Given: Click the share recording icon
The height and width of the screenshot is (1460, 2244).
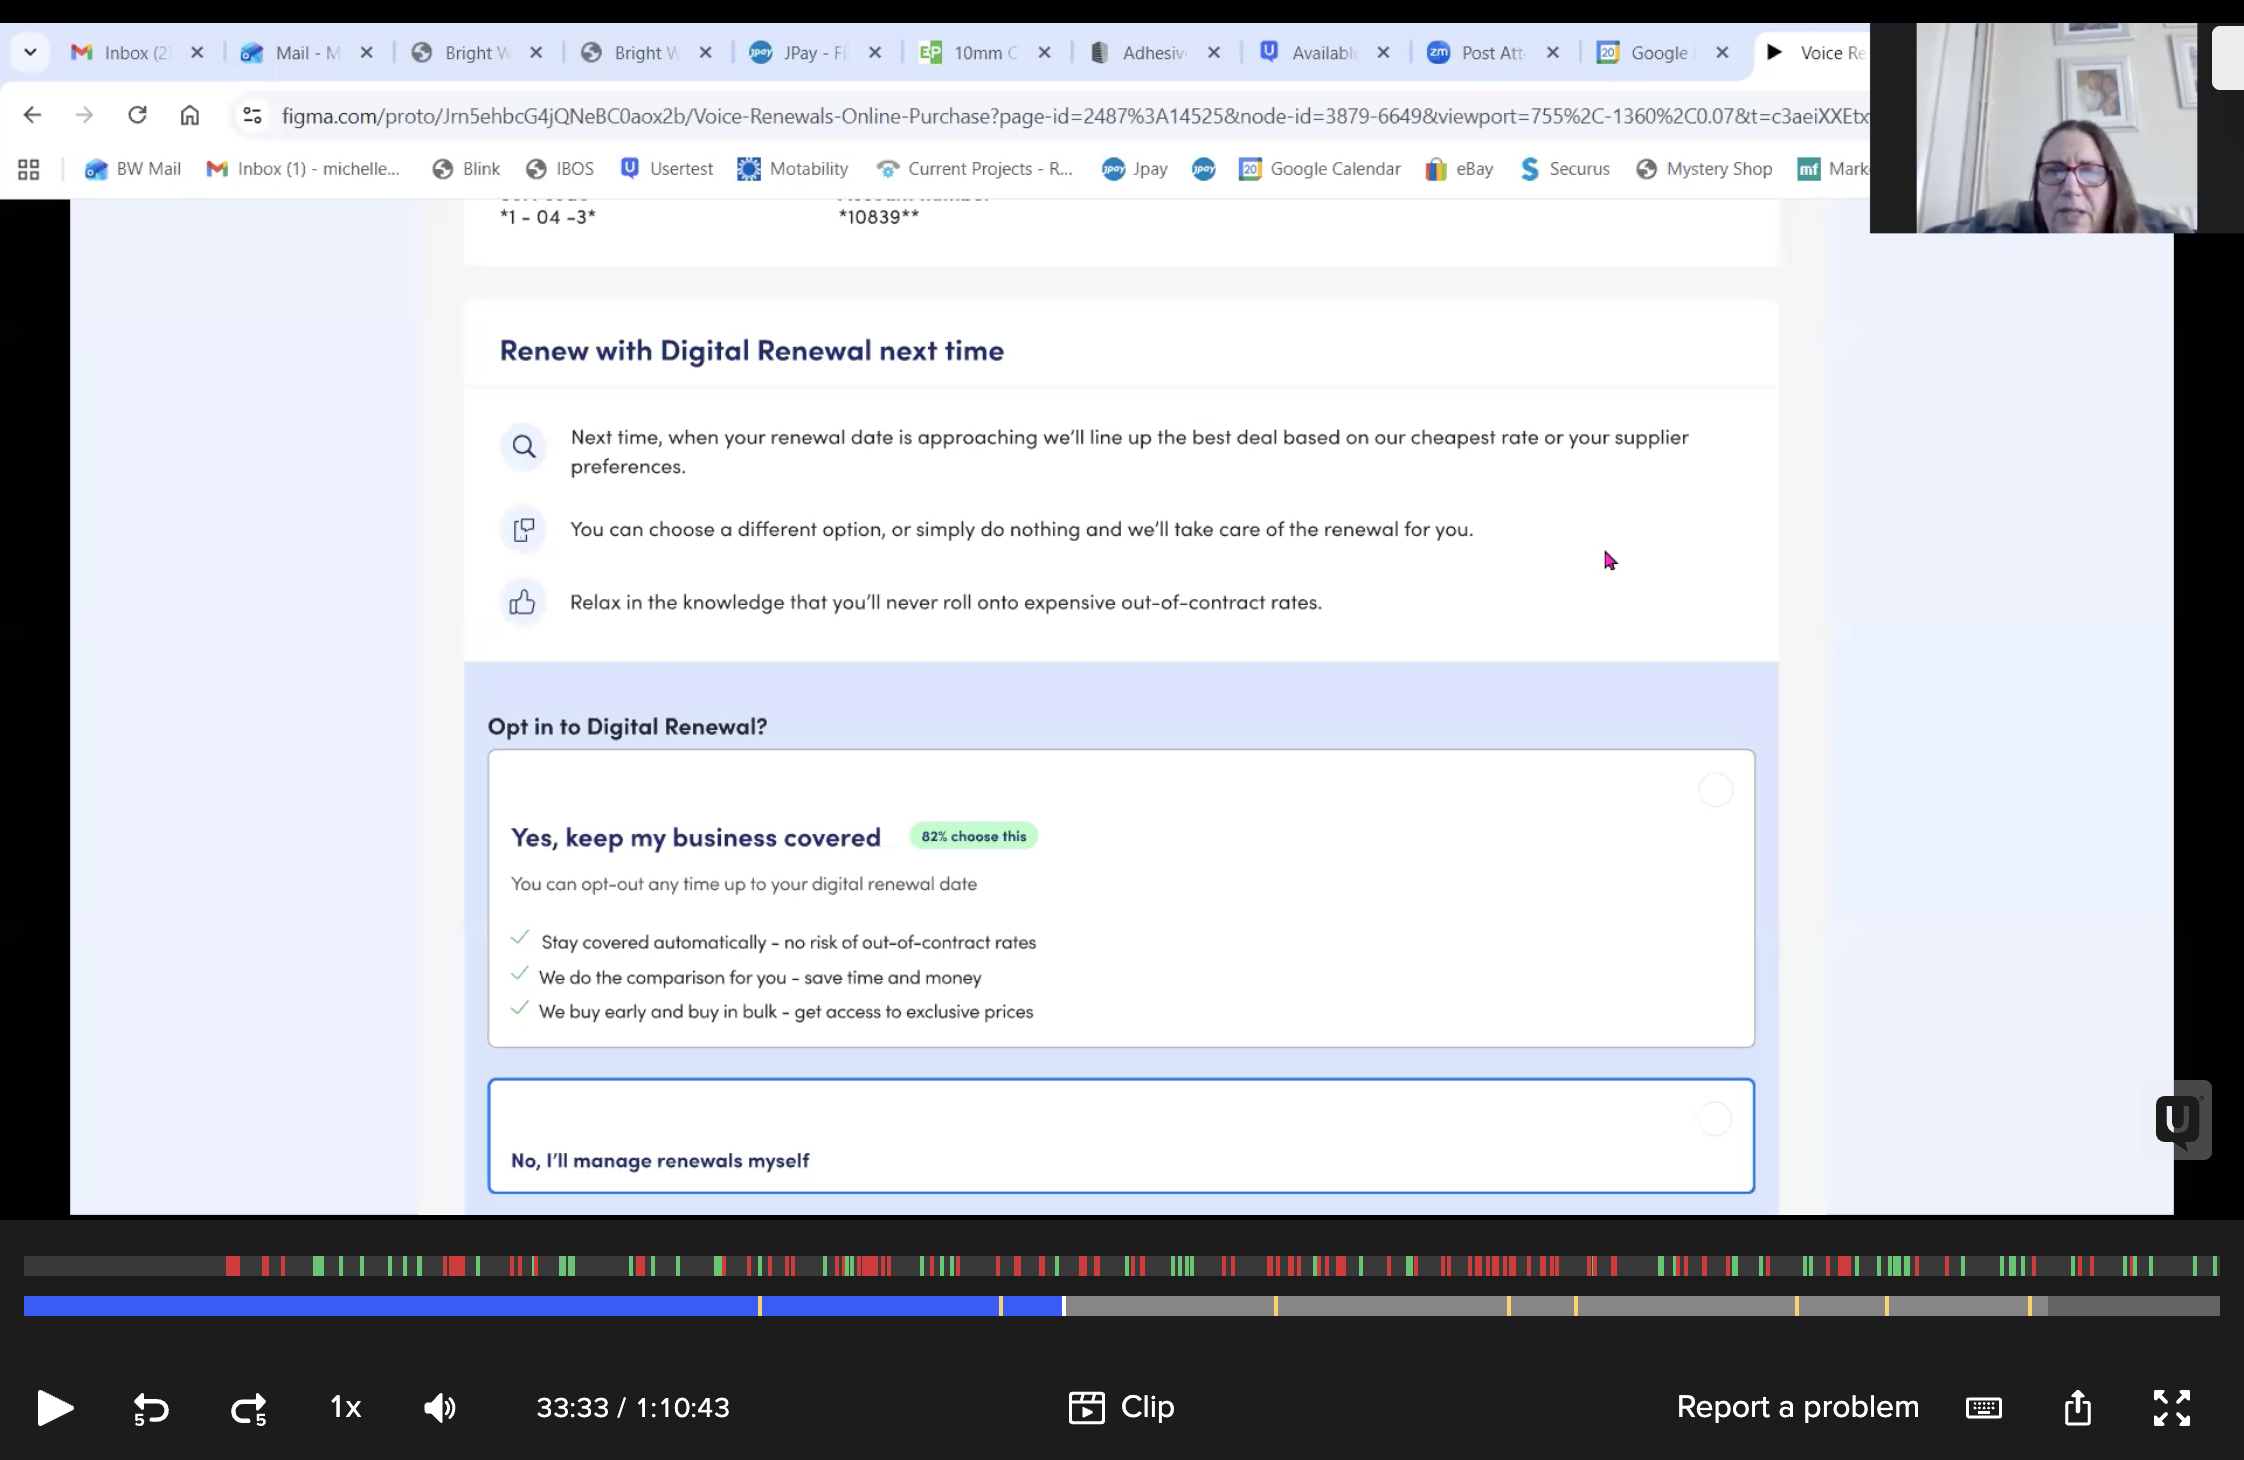Looking at the screenshot, I should [x=2078, y=1407].
